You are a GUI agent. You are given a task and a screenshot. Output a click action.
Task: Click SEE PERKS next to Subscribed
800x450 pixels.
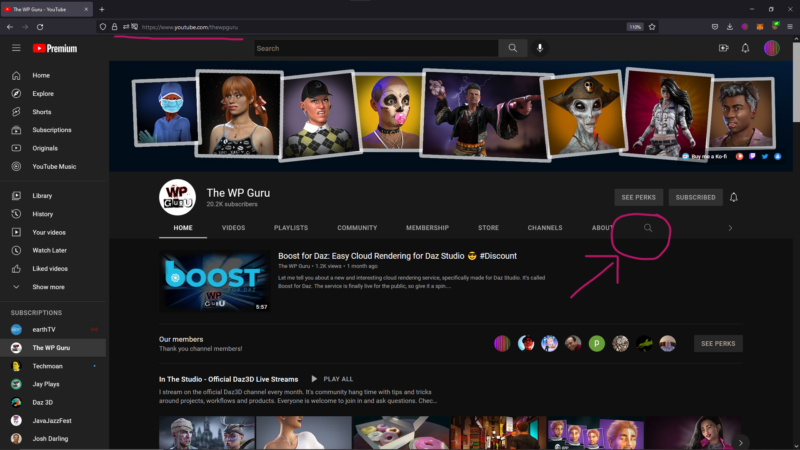(x=638, y=197)
